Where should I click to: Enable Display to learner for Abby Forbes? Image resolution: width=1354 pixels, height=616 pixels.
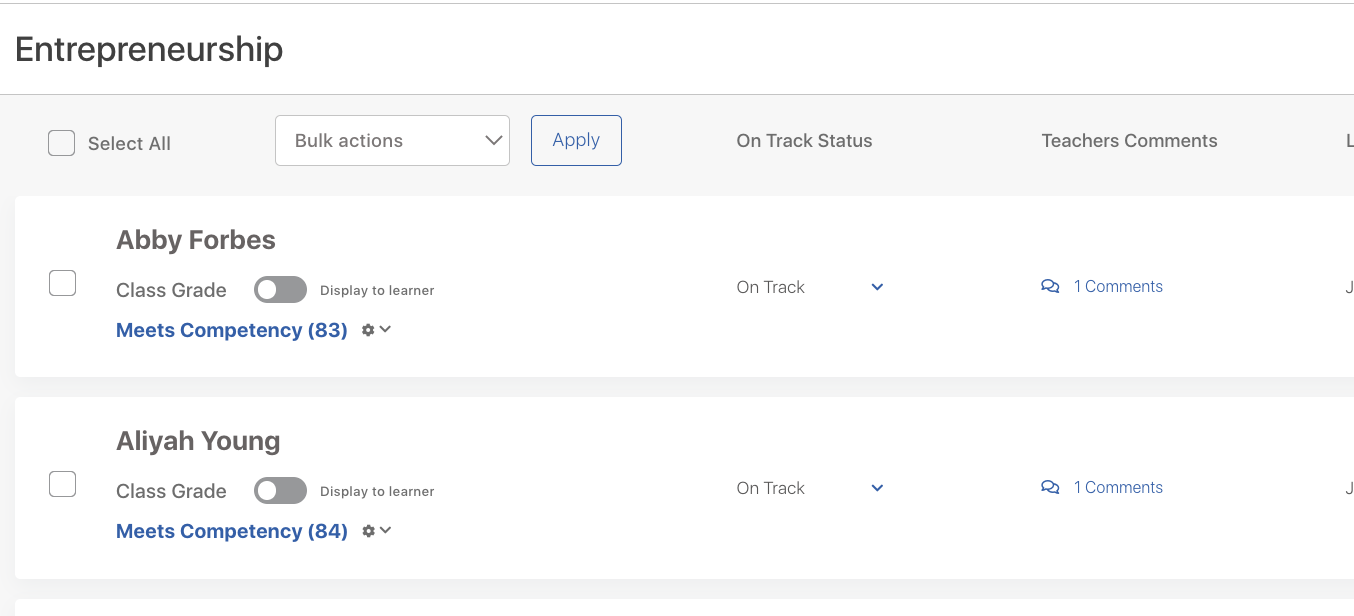coord(280,290)
